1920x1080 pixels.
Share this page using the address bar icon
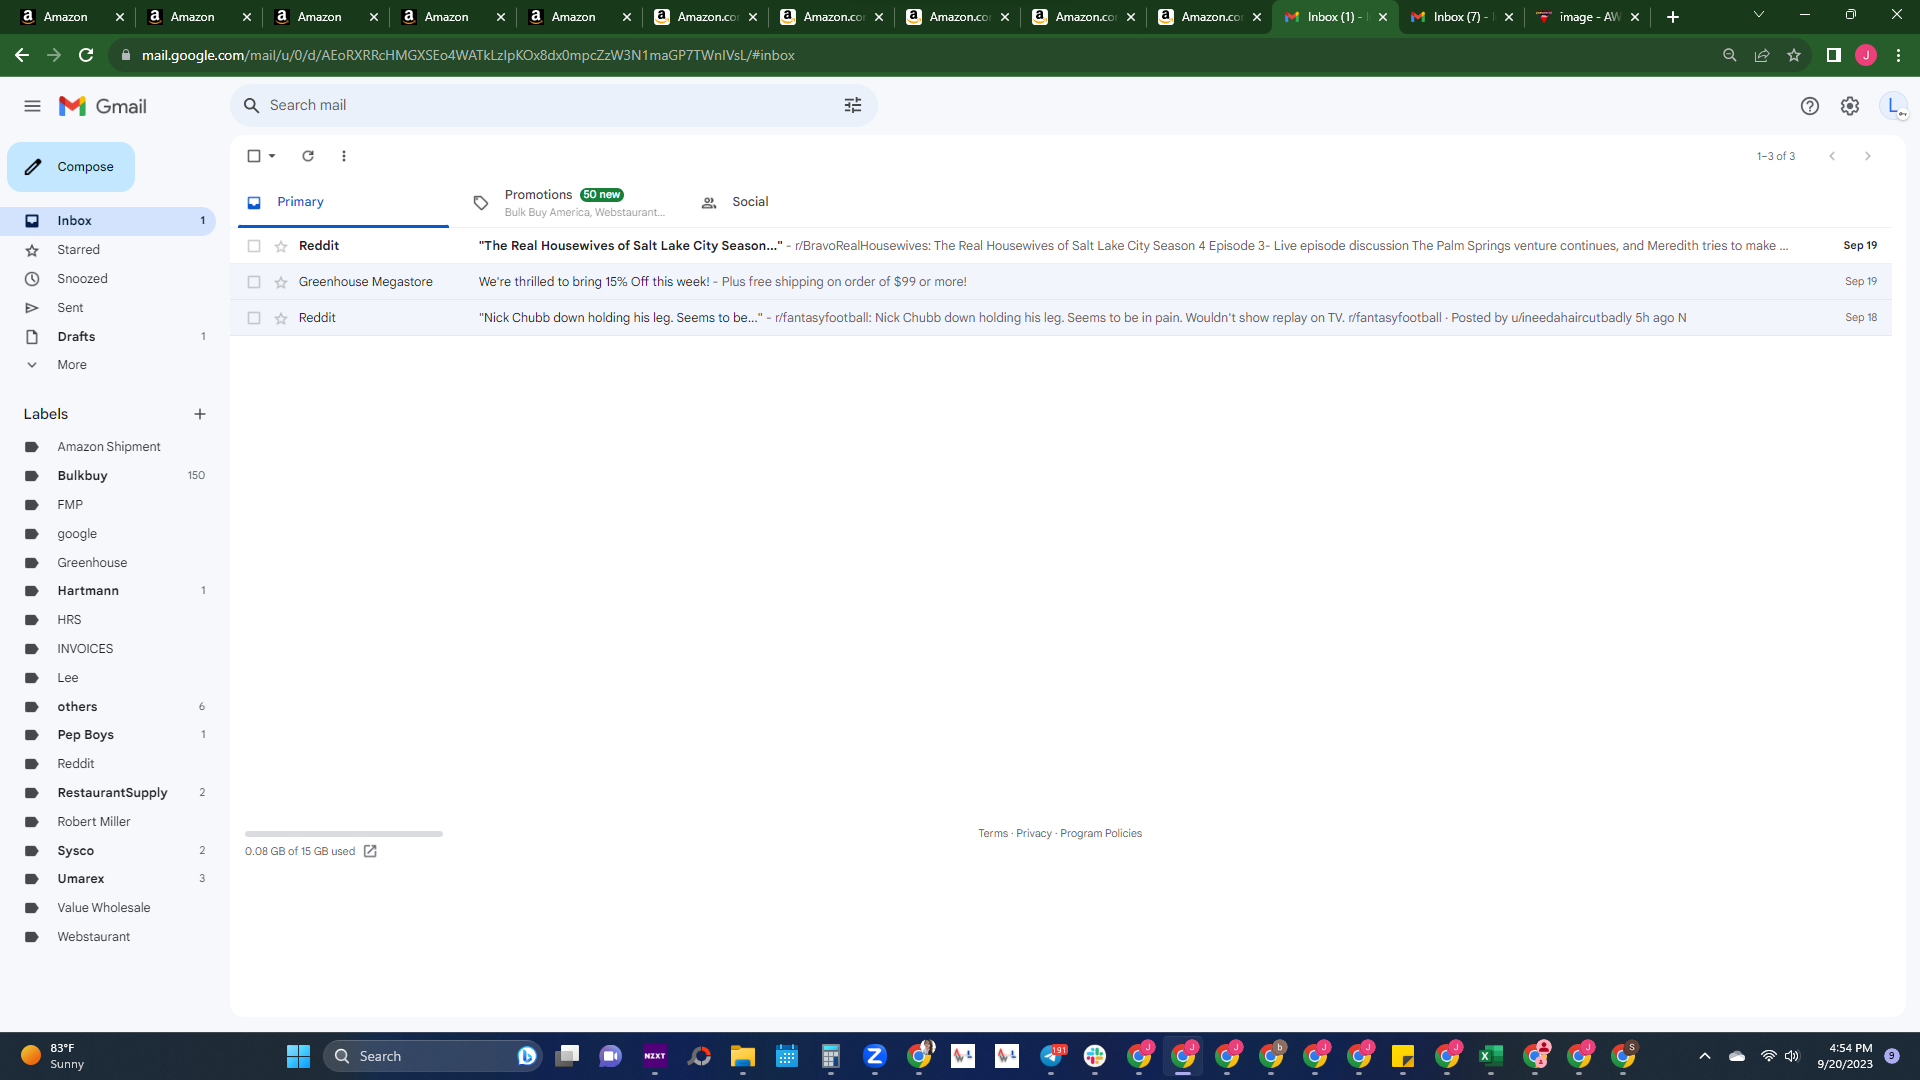1762,55
